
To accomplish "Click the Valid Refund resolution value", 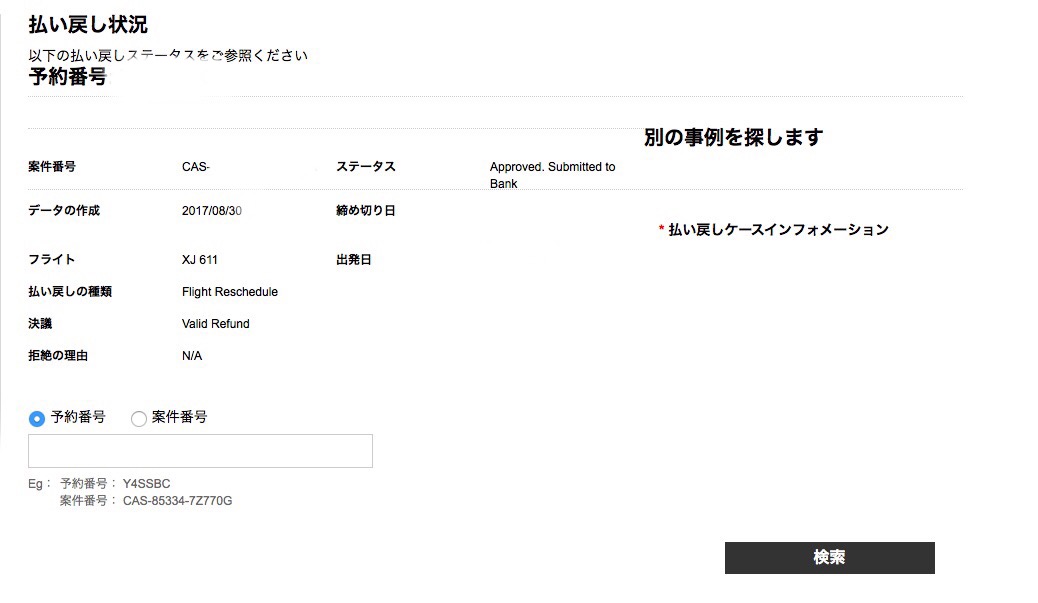I will point(216,324).
